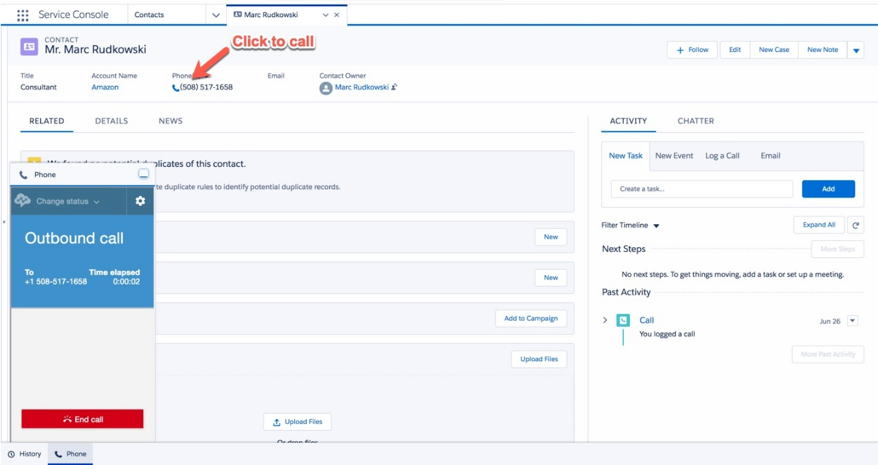
Task: Click the cloud icon in softphone status bar
Action: (x=22, y=200)
